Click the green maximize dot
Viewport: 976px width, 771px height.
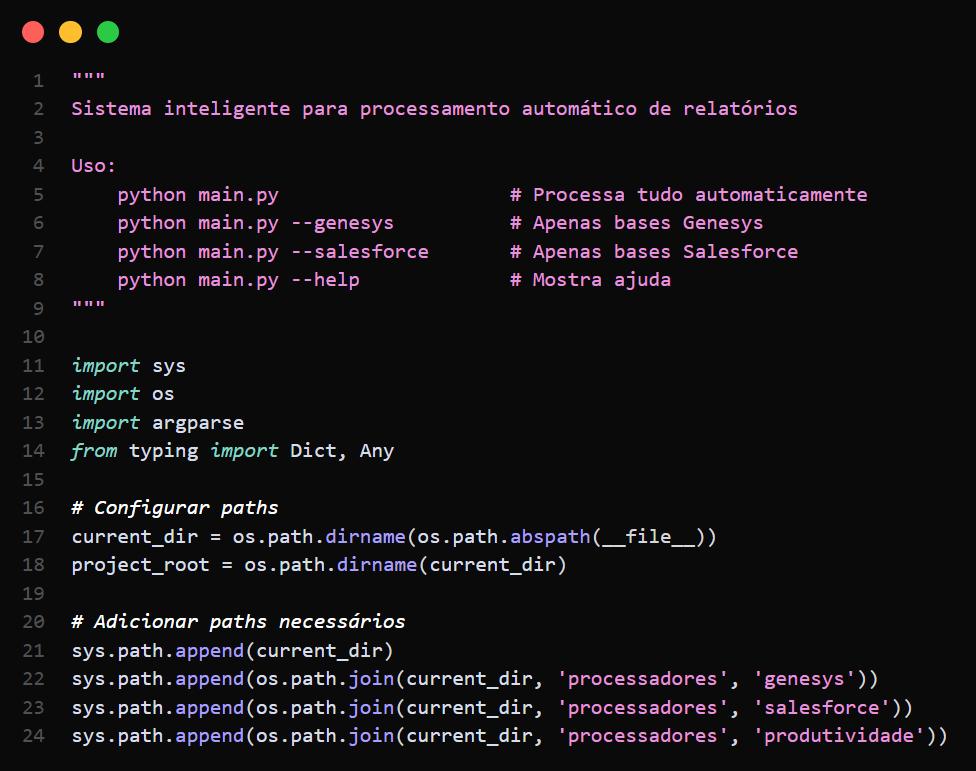(108, 32)
